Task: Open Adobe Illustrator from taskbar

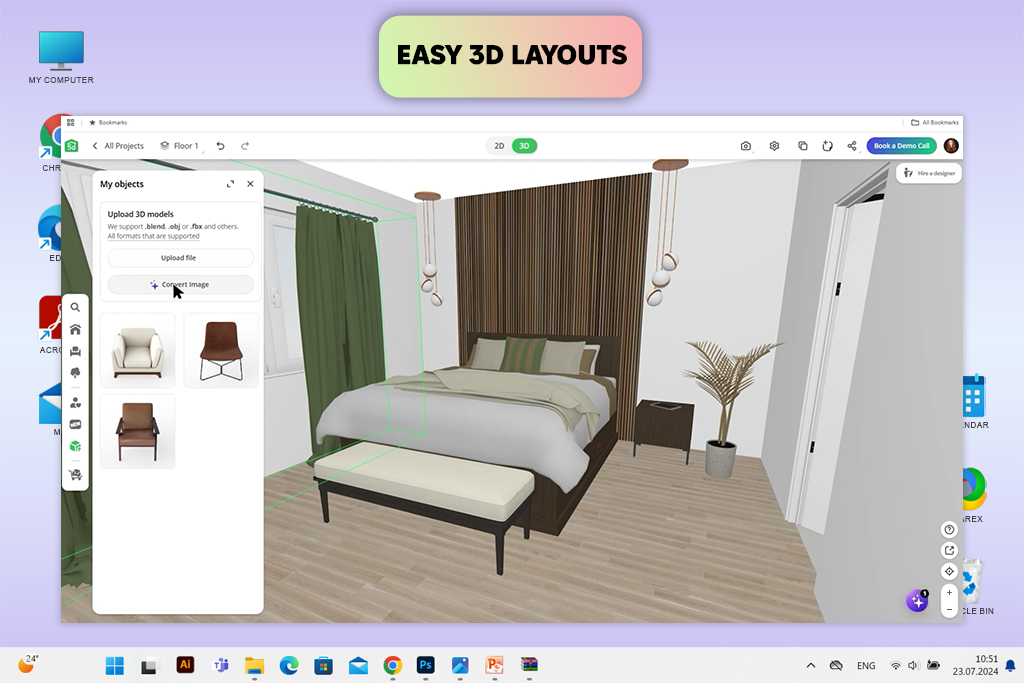Action: click(185, 665)
